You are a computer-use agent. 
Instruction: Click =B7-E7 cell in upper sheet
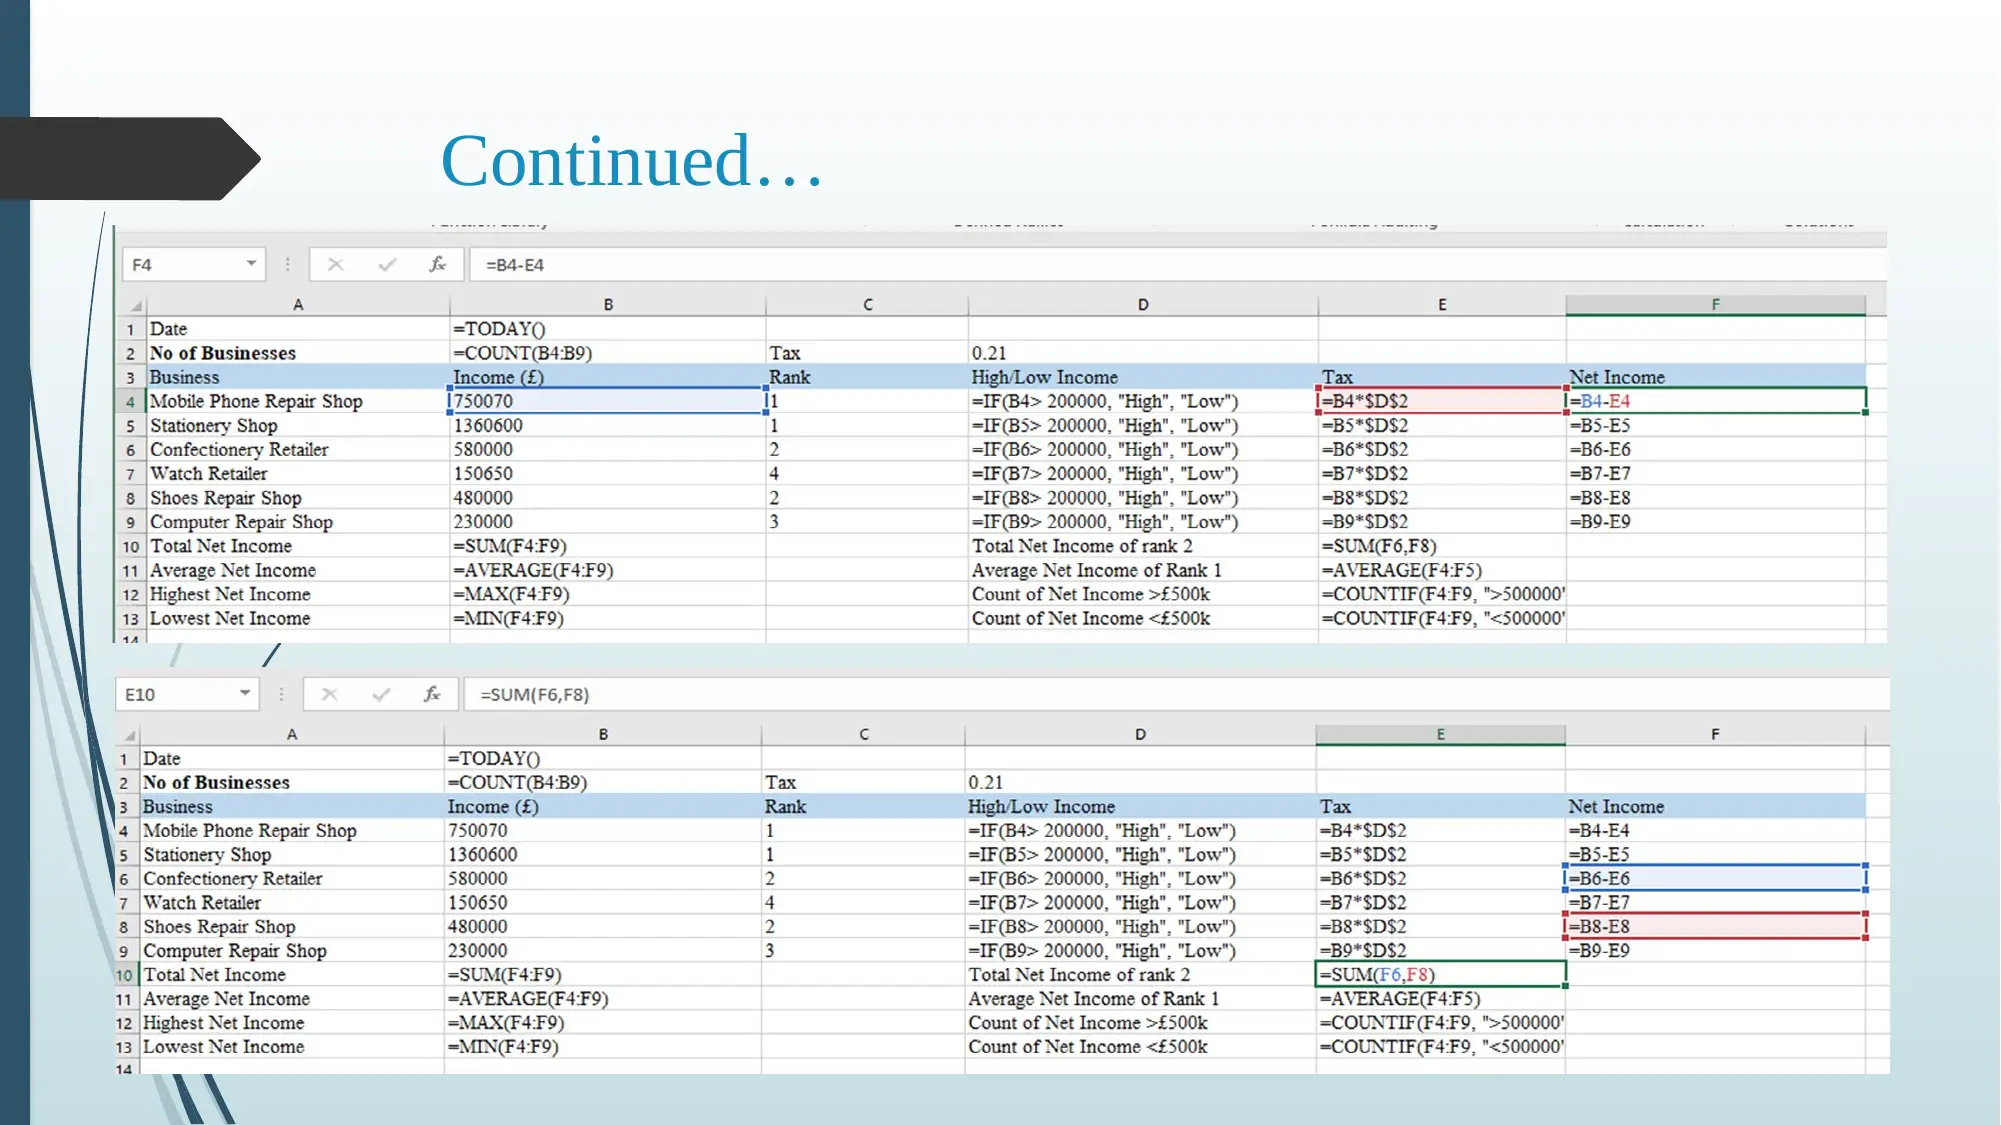click(1716, 473)
